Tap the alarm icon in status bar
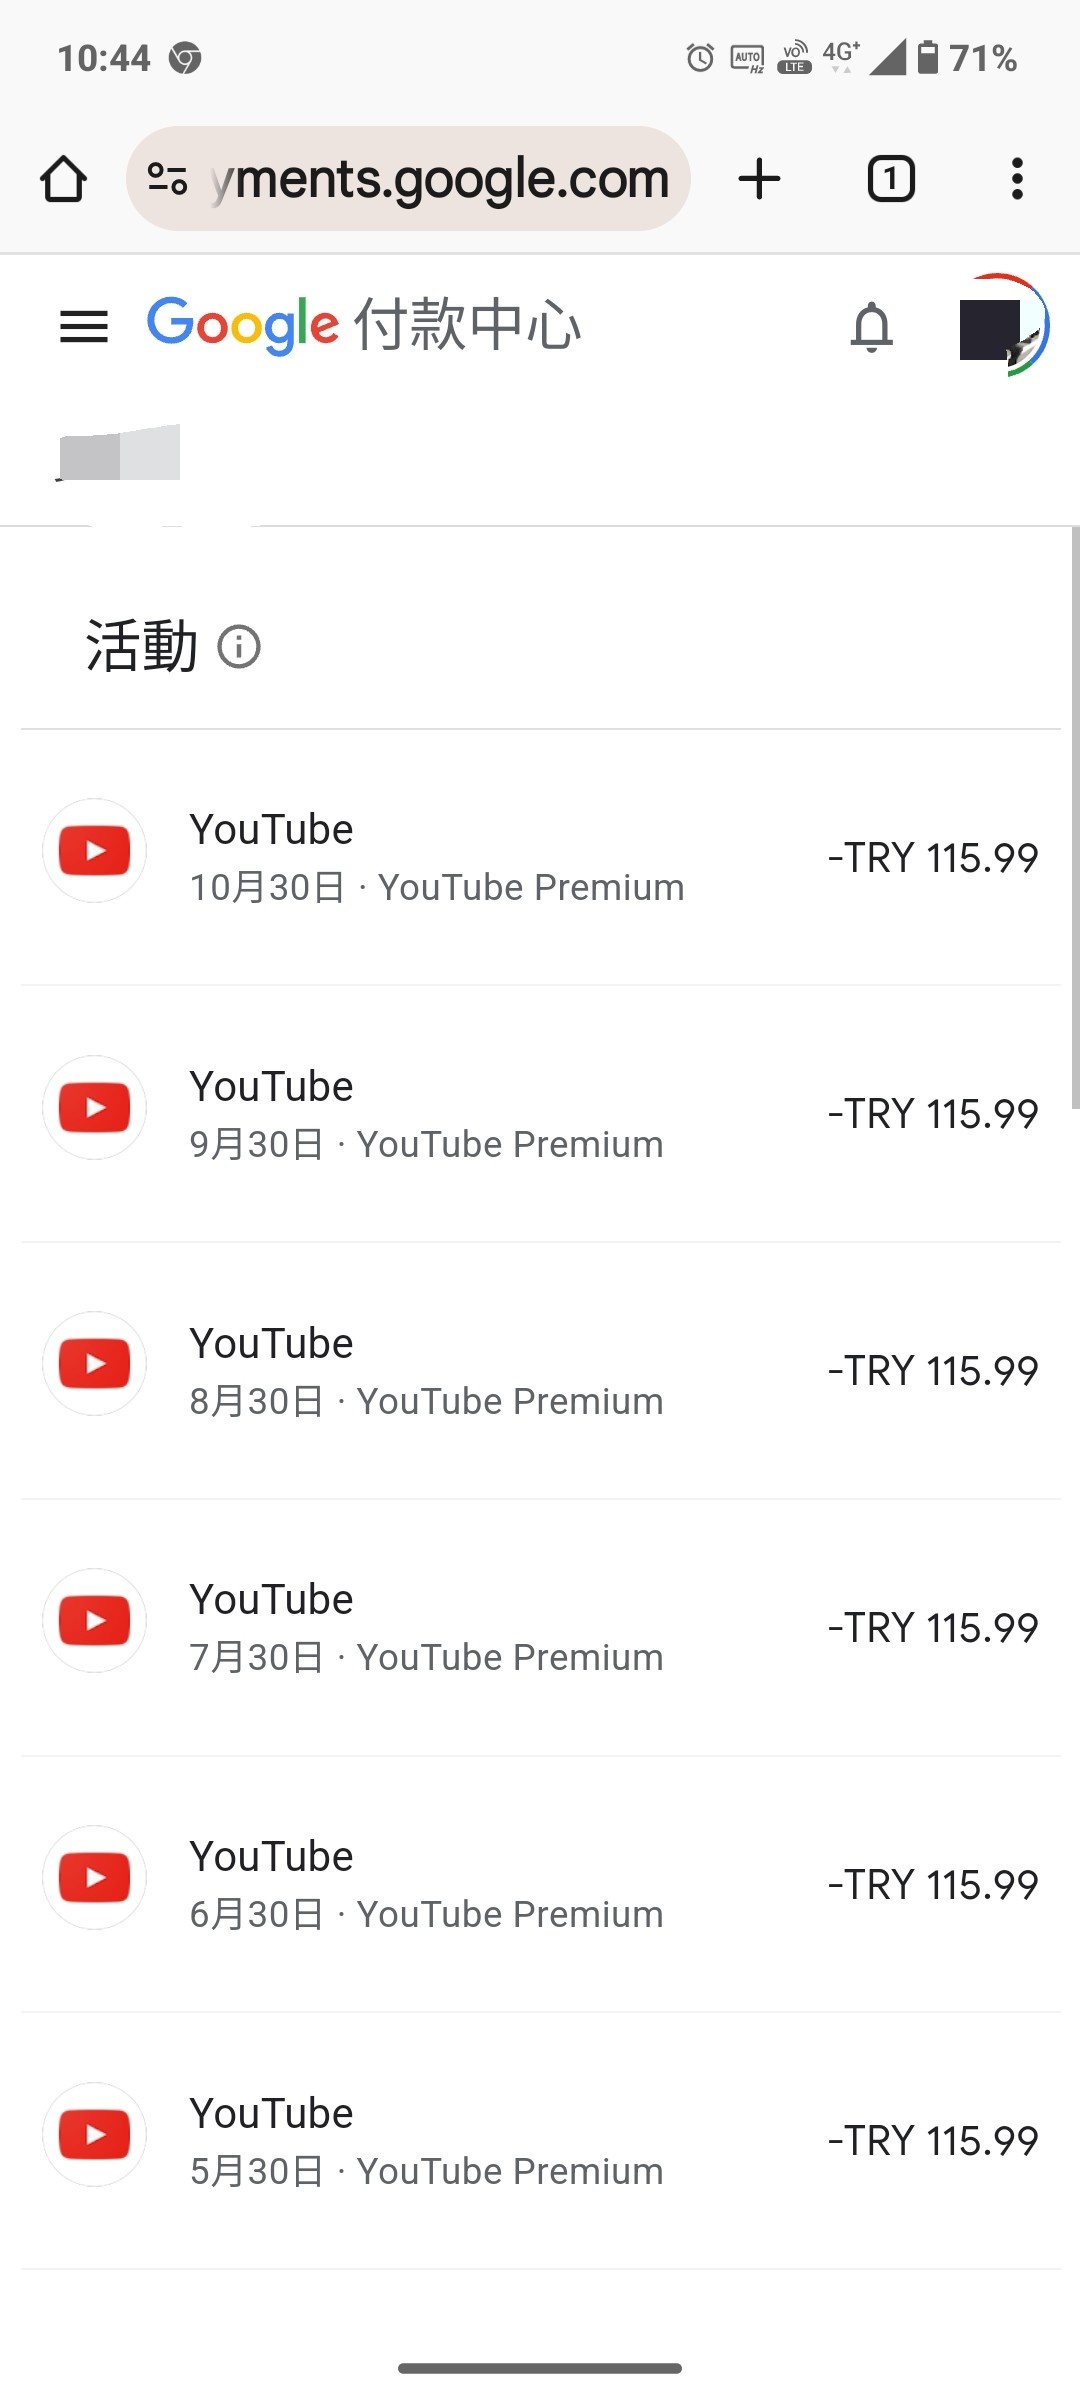The width and height of the screenshot is (1080, 2400). pos(700,58)
